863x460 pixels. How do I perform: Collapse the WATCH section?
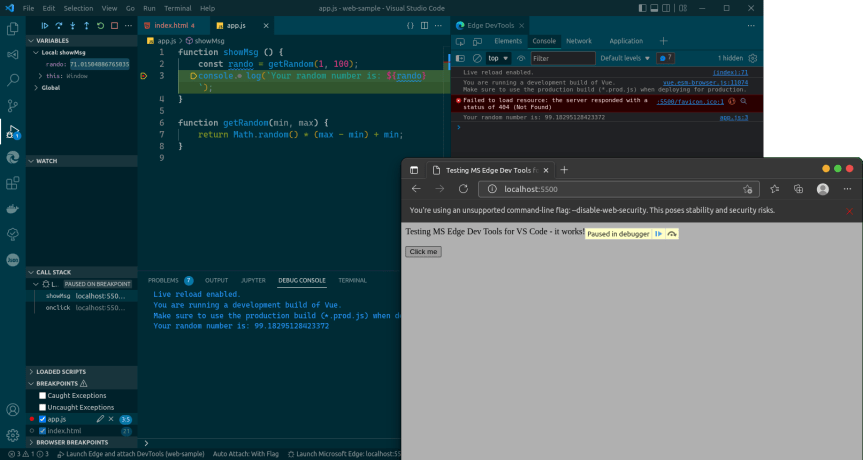click(81, 161)
